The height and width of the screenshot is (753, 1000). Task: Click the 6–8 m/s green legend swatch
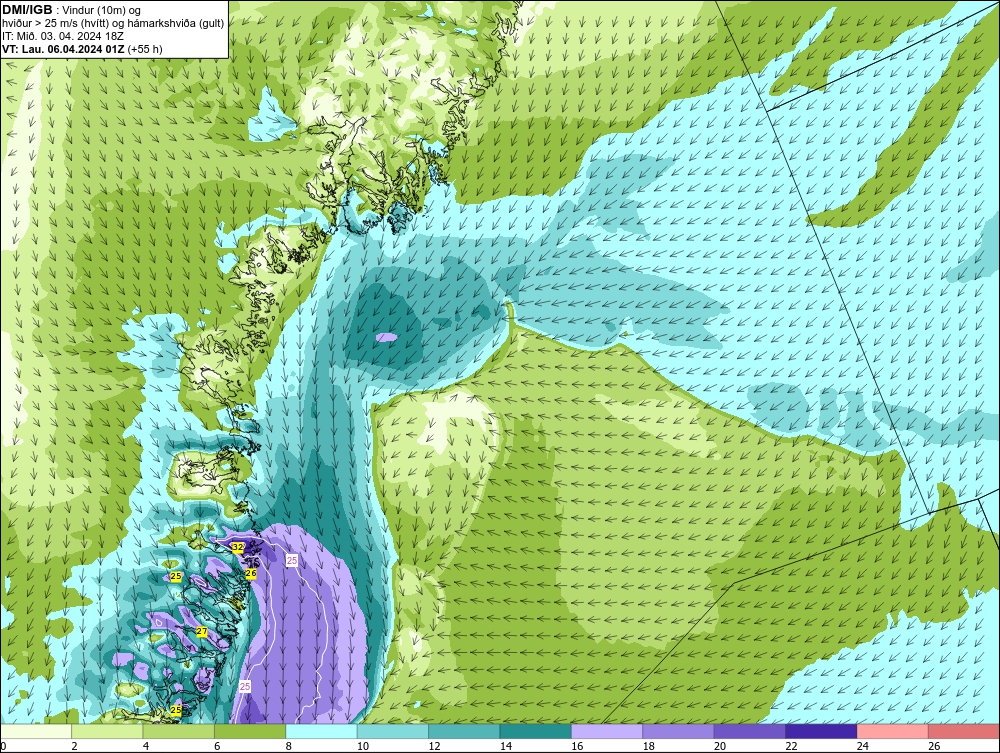(x=250, y=731)
